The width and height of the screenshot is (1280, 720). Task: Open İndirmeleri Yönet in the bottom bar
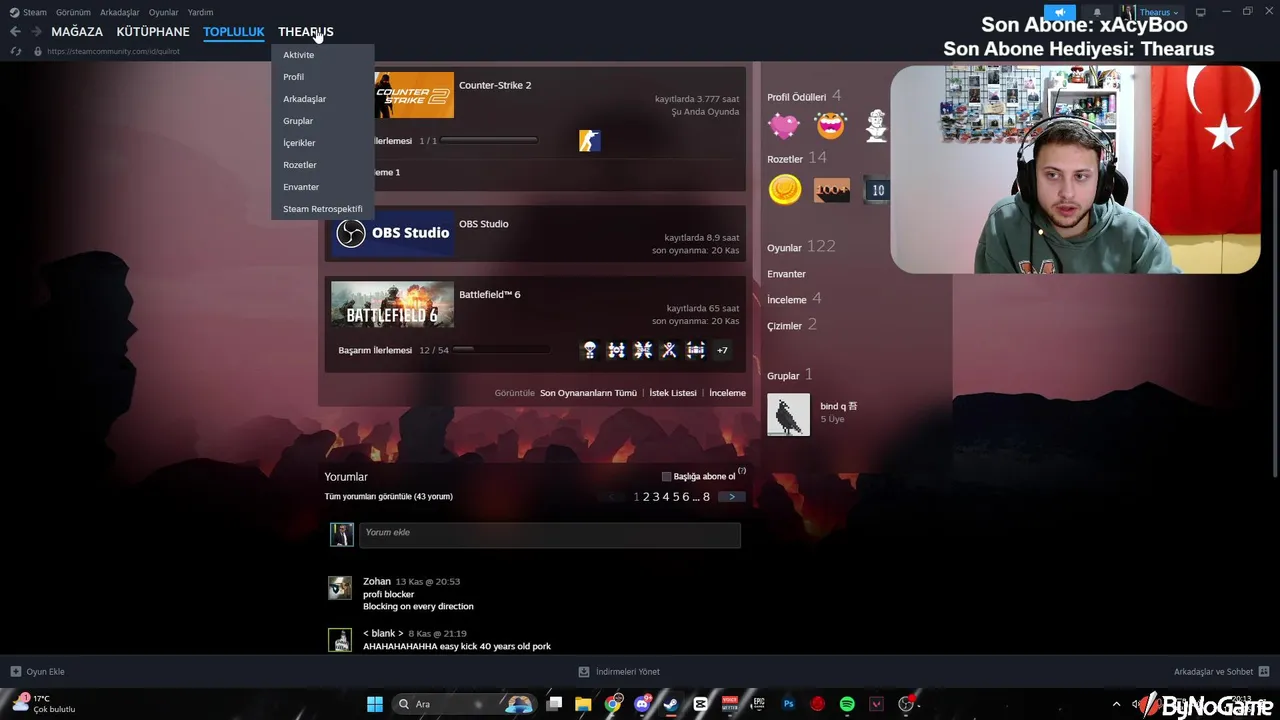(x=619, y=672)
